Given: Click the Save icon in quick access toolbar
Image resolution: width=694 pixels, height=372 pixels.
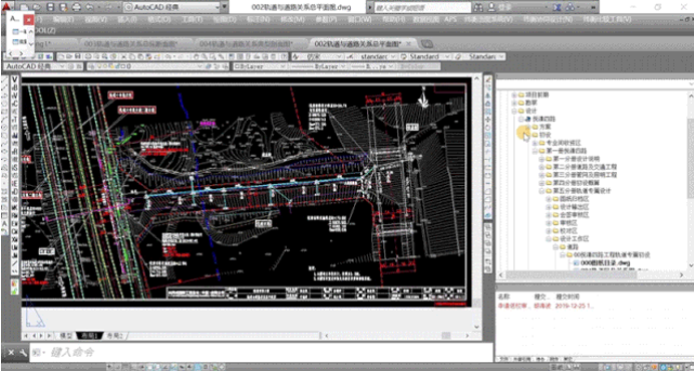Looking at the screenshot, I should tap(50, 7).
